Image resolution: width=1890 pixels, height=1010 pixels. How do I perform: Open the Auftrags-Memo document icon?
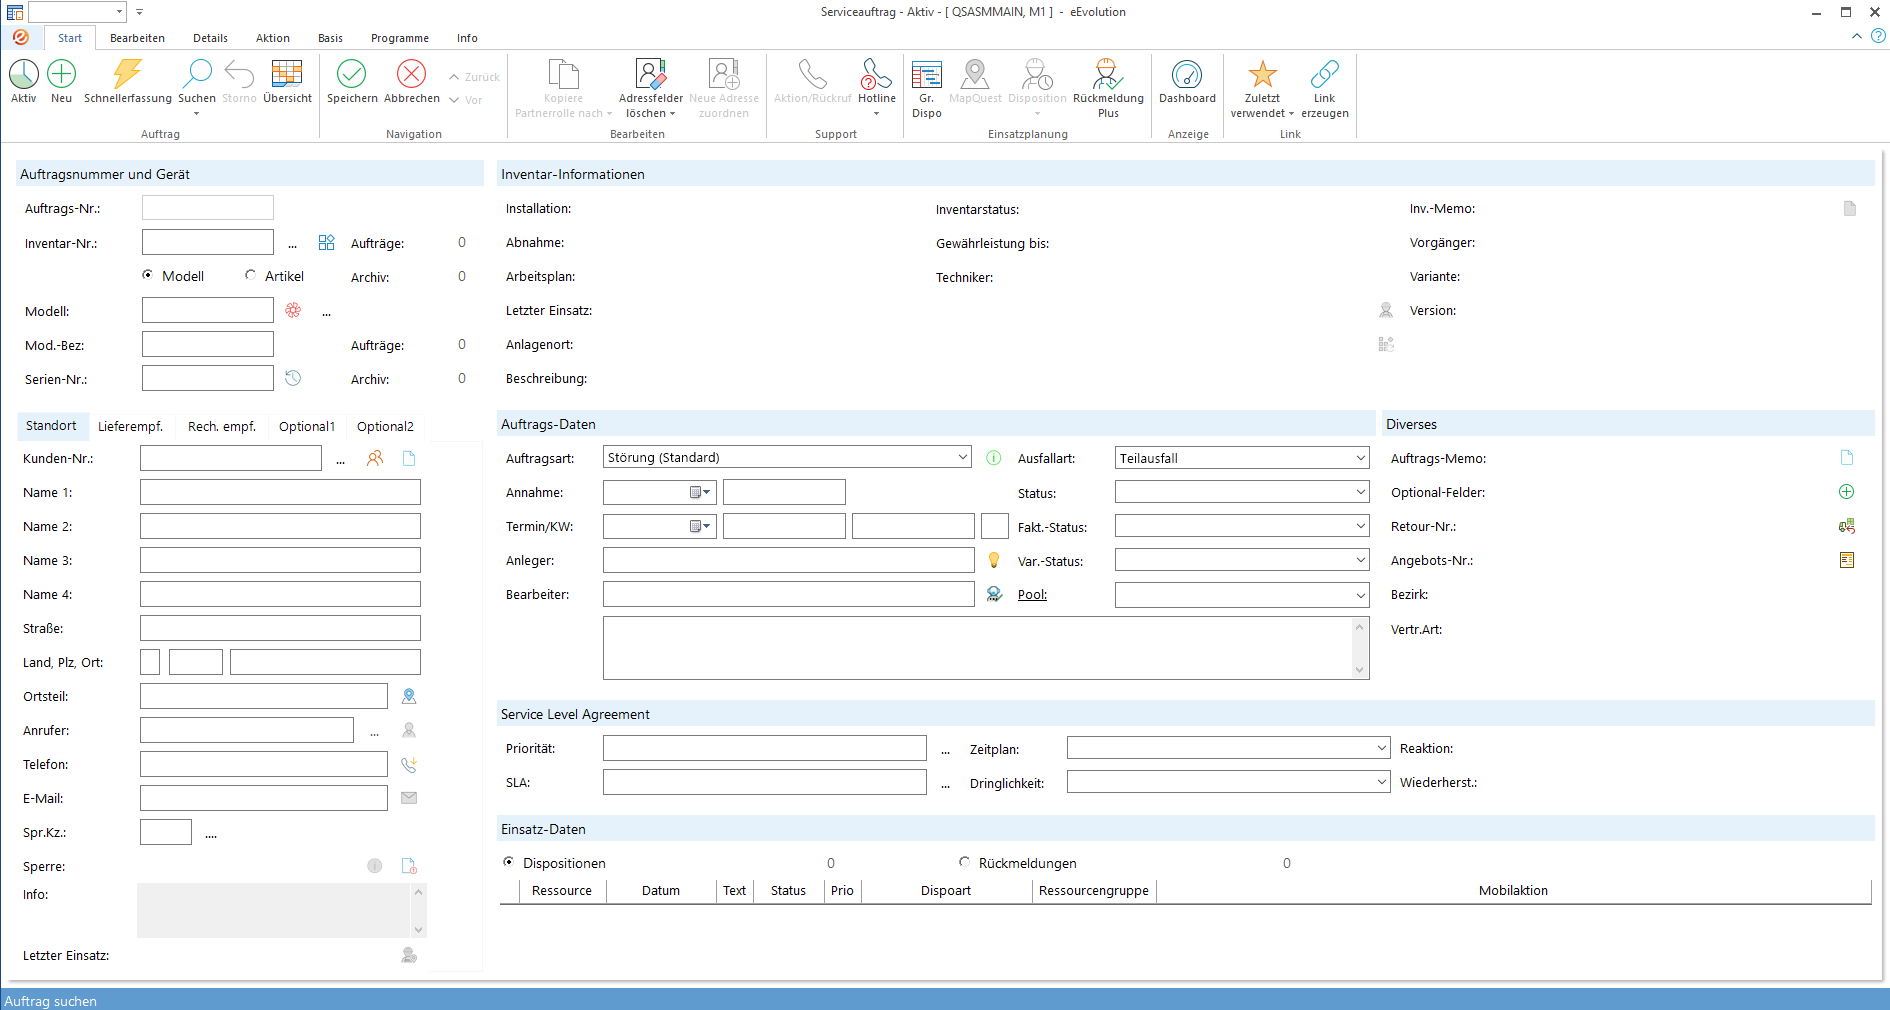coord(1847,458)
